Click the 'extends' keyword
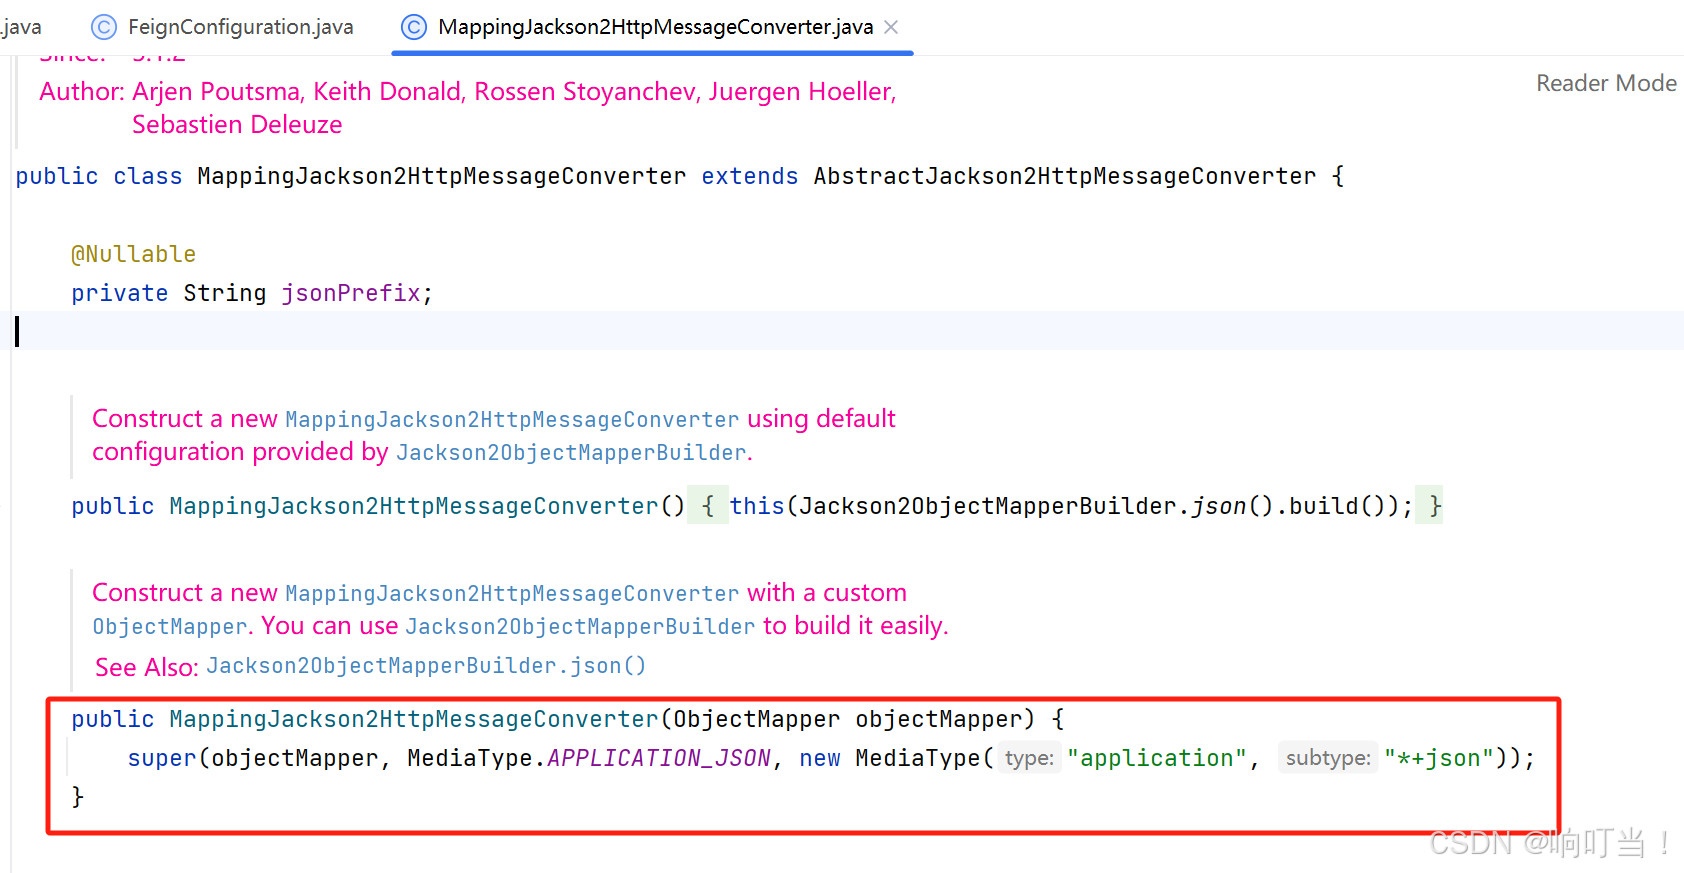 coord(750,176)
